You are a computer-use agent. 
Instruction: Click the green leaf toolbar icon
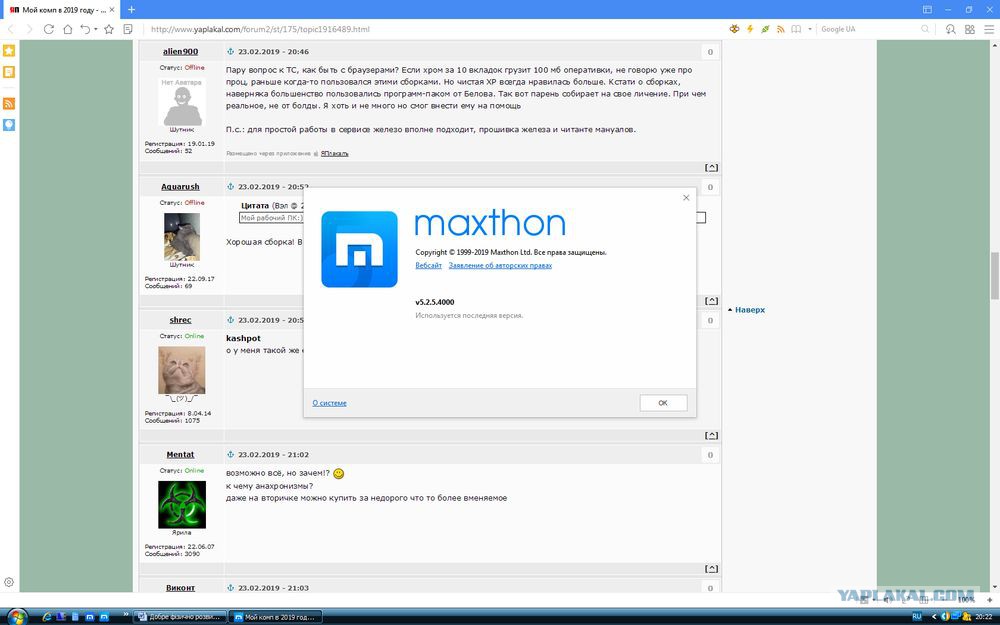(765, 29)
